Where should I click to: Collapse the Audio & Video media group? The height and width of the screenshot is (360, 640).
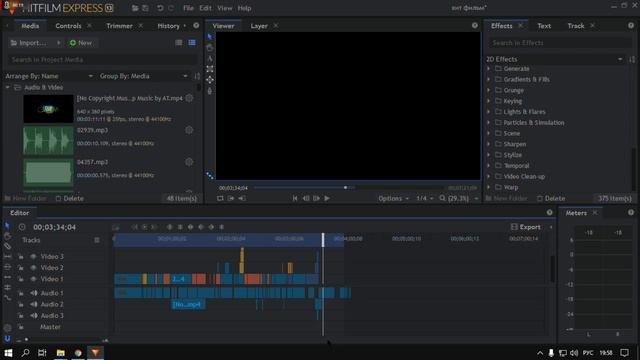click(7, 87)
